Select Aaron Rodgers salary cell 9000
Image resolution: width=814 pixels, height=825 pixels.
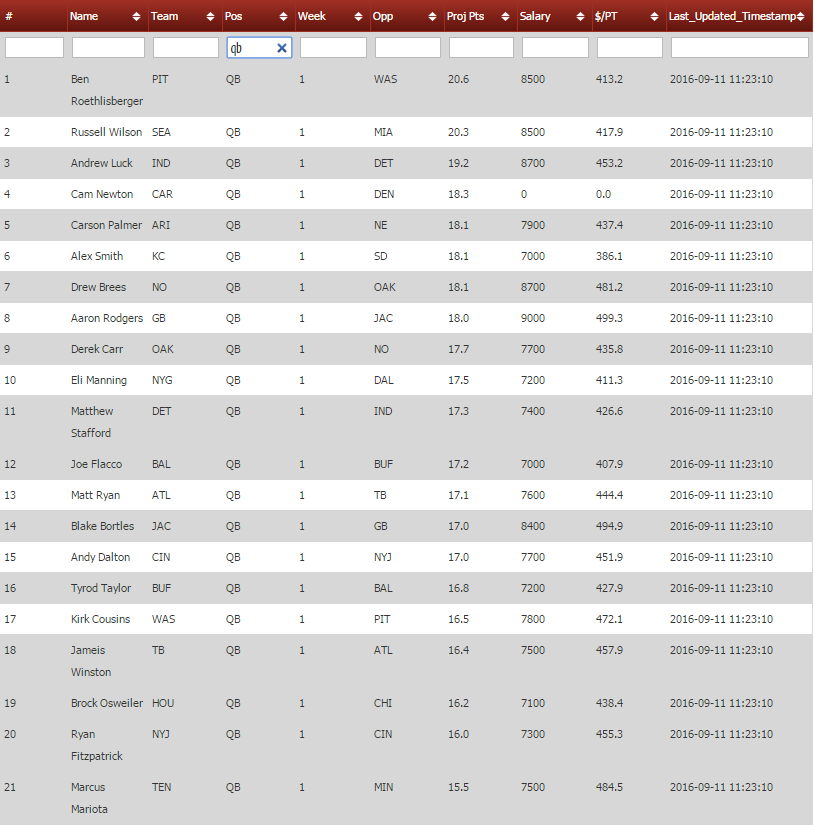pyautogui.click(x=533, y=318)
